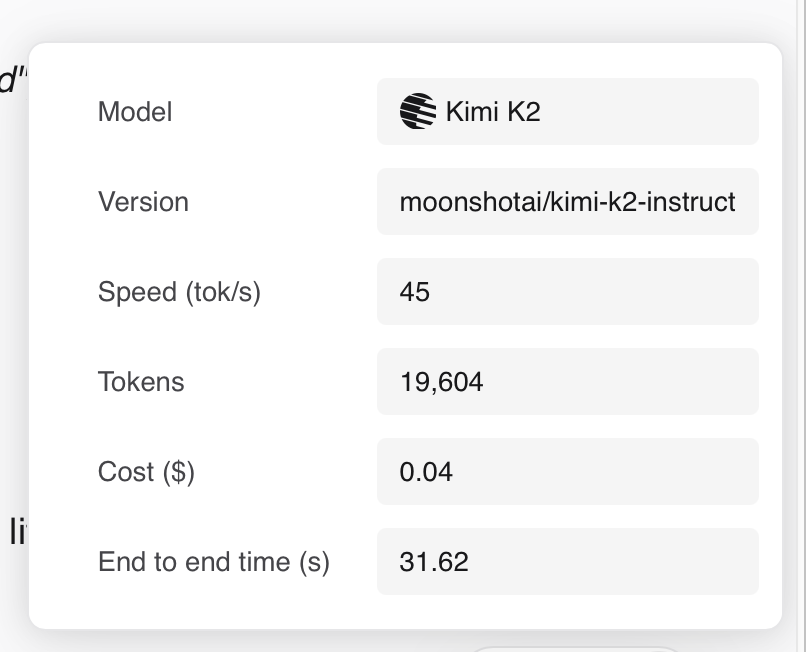This screenshot has width=806, height=652.
Task: Click the End to end time (s) label
Action: [214, 562]
